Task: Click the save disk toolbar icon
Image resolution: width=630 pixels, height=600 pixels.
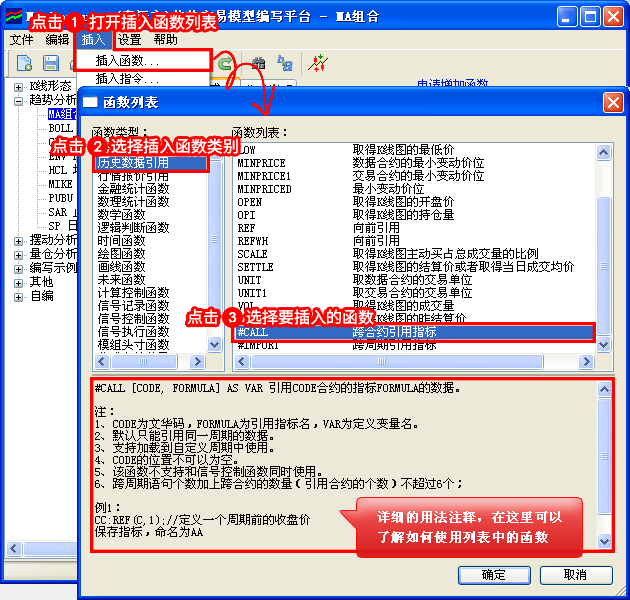Action: point(51,63)
